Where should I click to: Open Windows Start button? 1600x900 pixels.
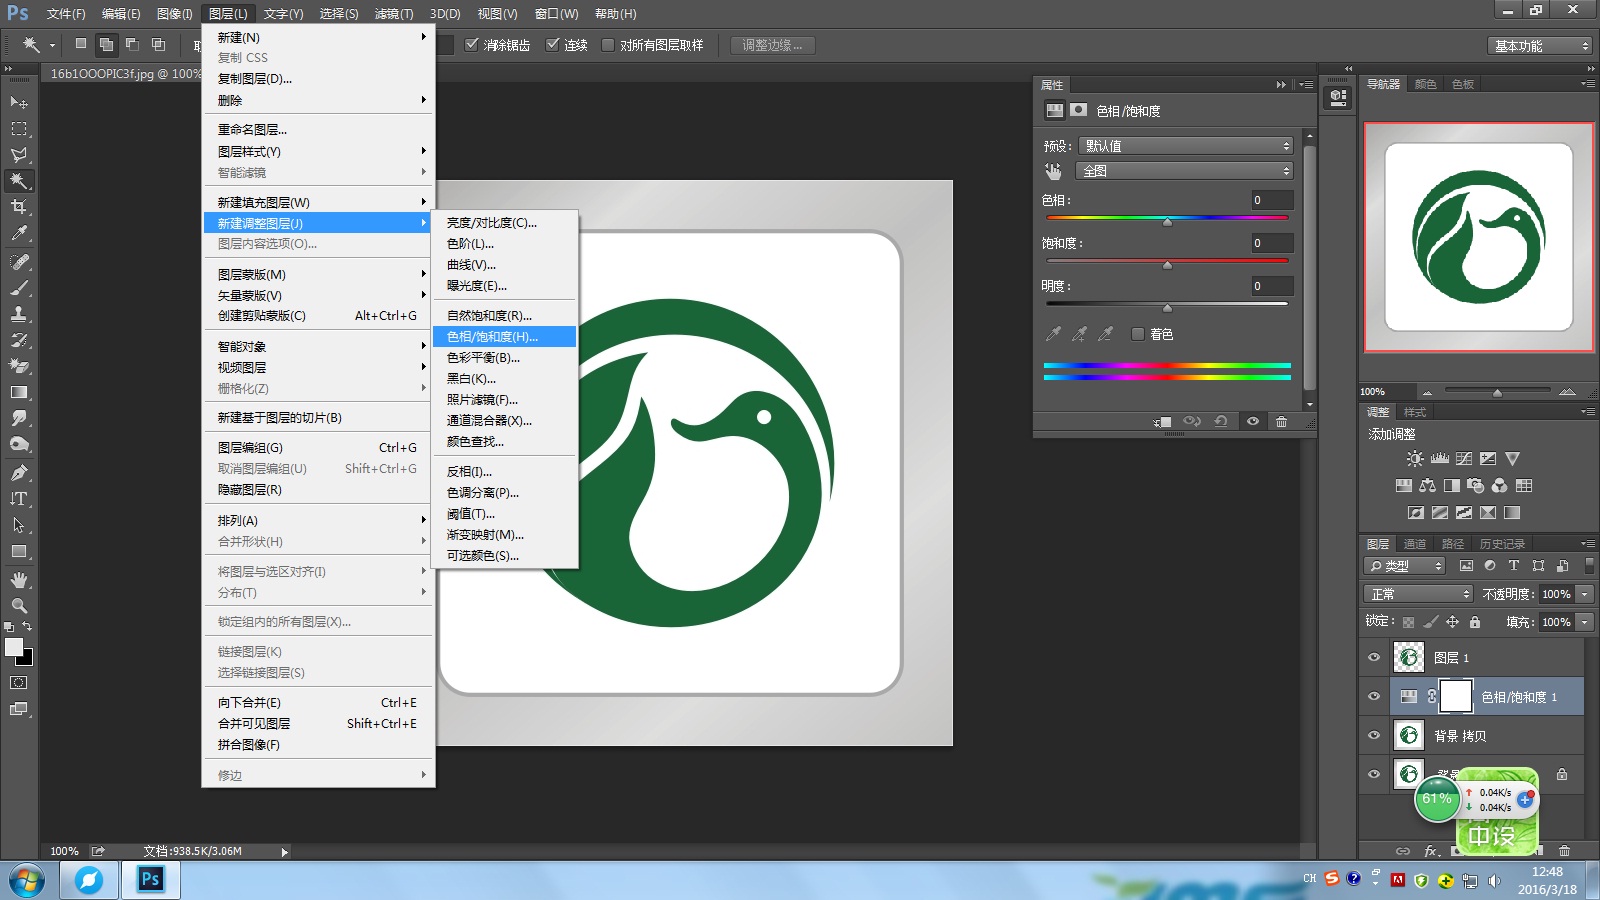[27, 881]
